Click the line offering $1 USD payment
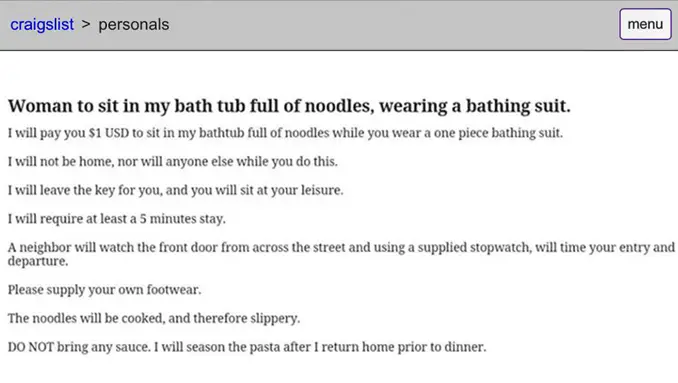The width and height of the screenshot is (678, 383). click(x=285, y=133)
